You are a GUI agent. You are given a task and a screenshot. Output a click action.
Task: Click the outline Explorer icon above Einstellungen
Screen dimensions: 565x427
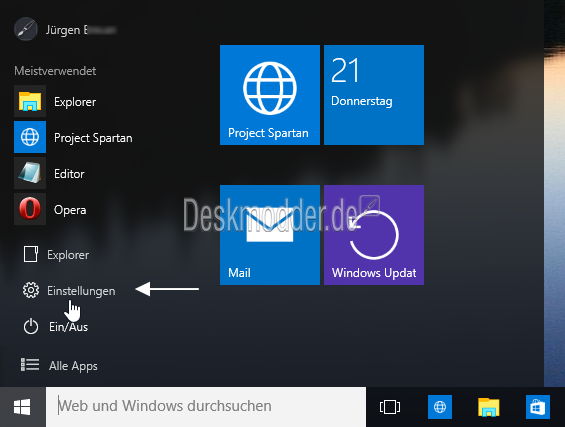point(31,254)
